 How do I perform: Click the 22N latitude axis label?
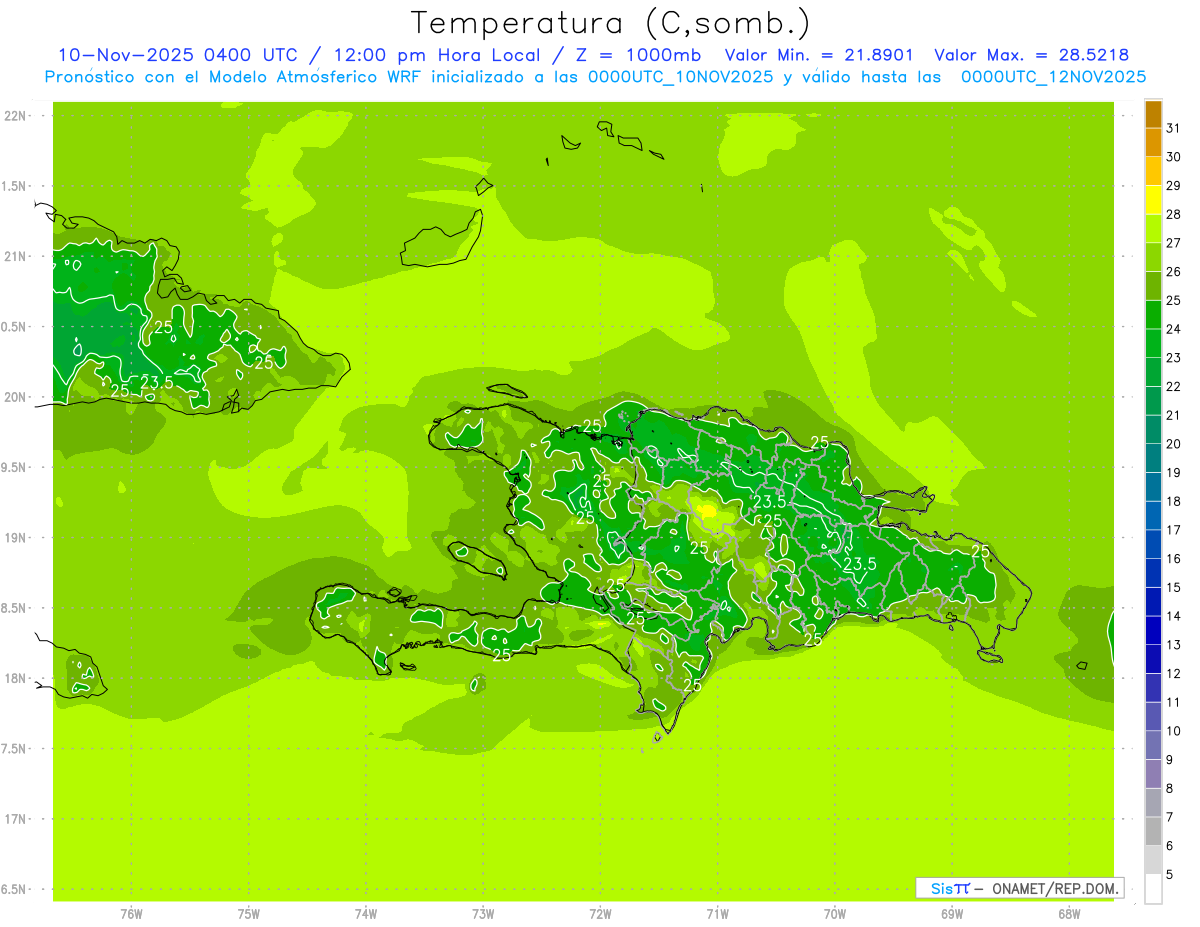pos(16,116)
